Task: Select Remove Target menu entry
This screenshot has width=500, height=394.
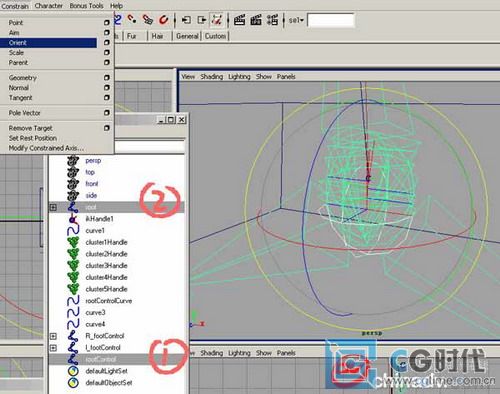Action: coord(30,128)
